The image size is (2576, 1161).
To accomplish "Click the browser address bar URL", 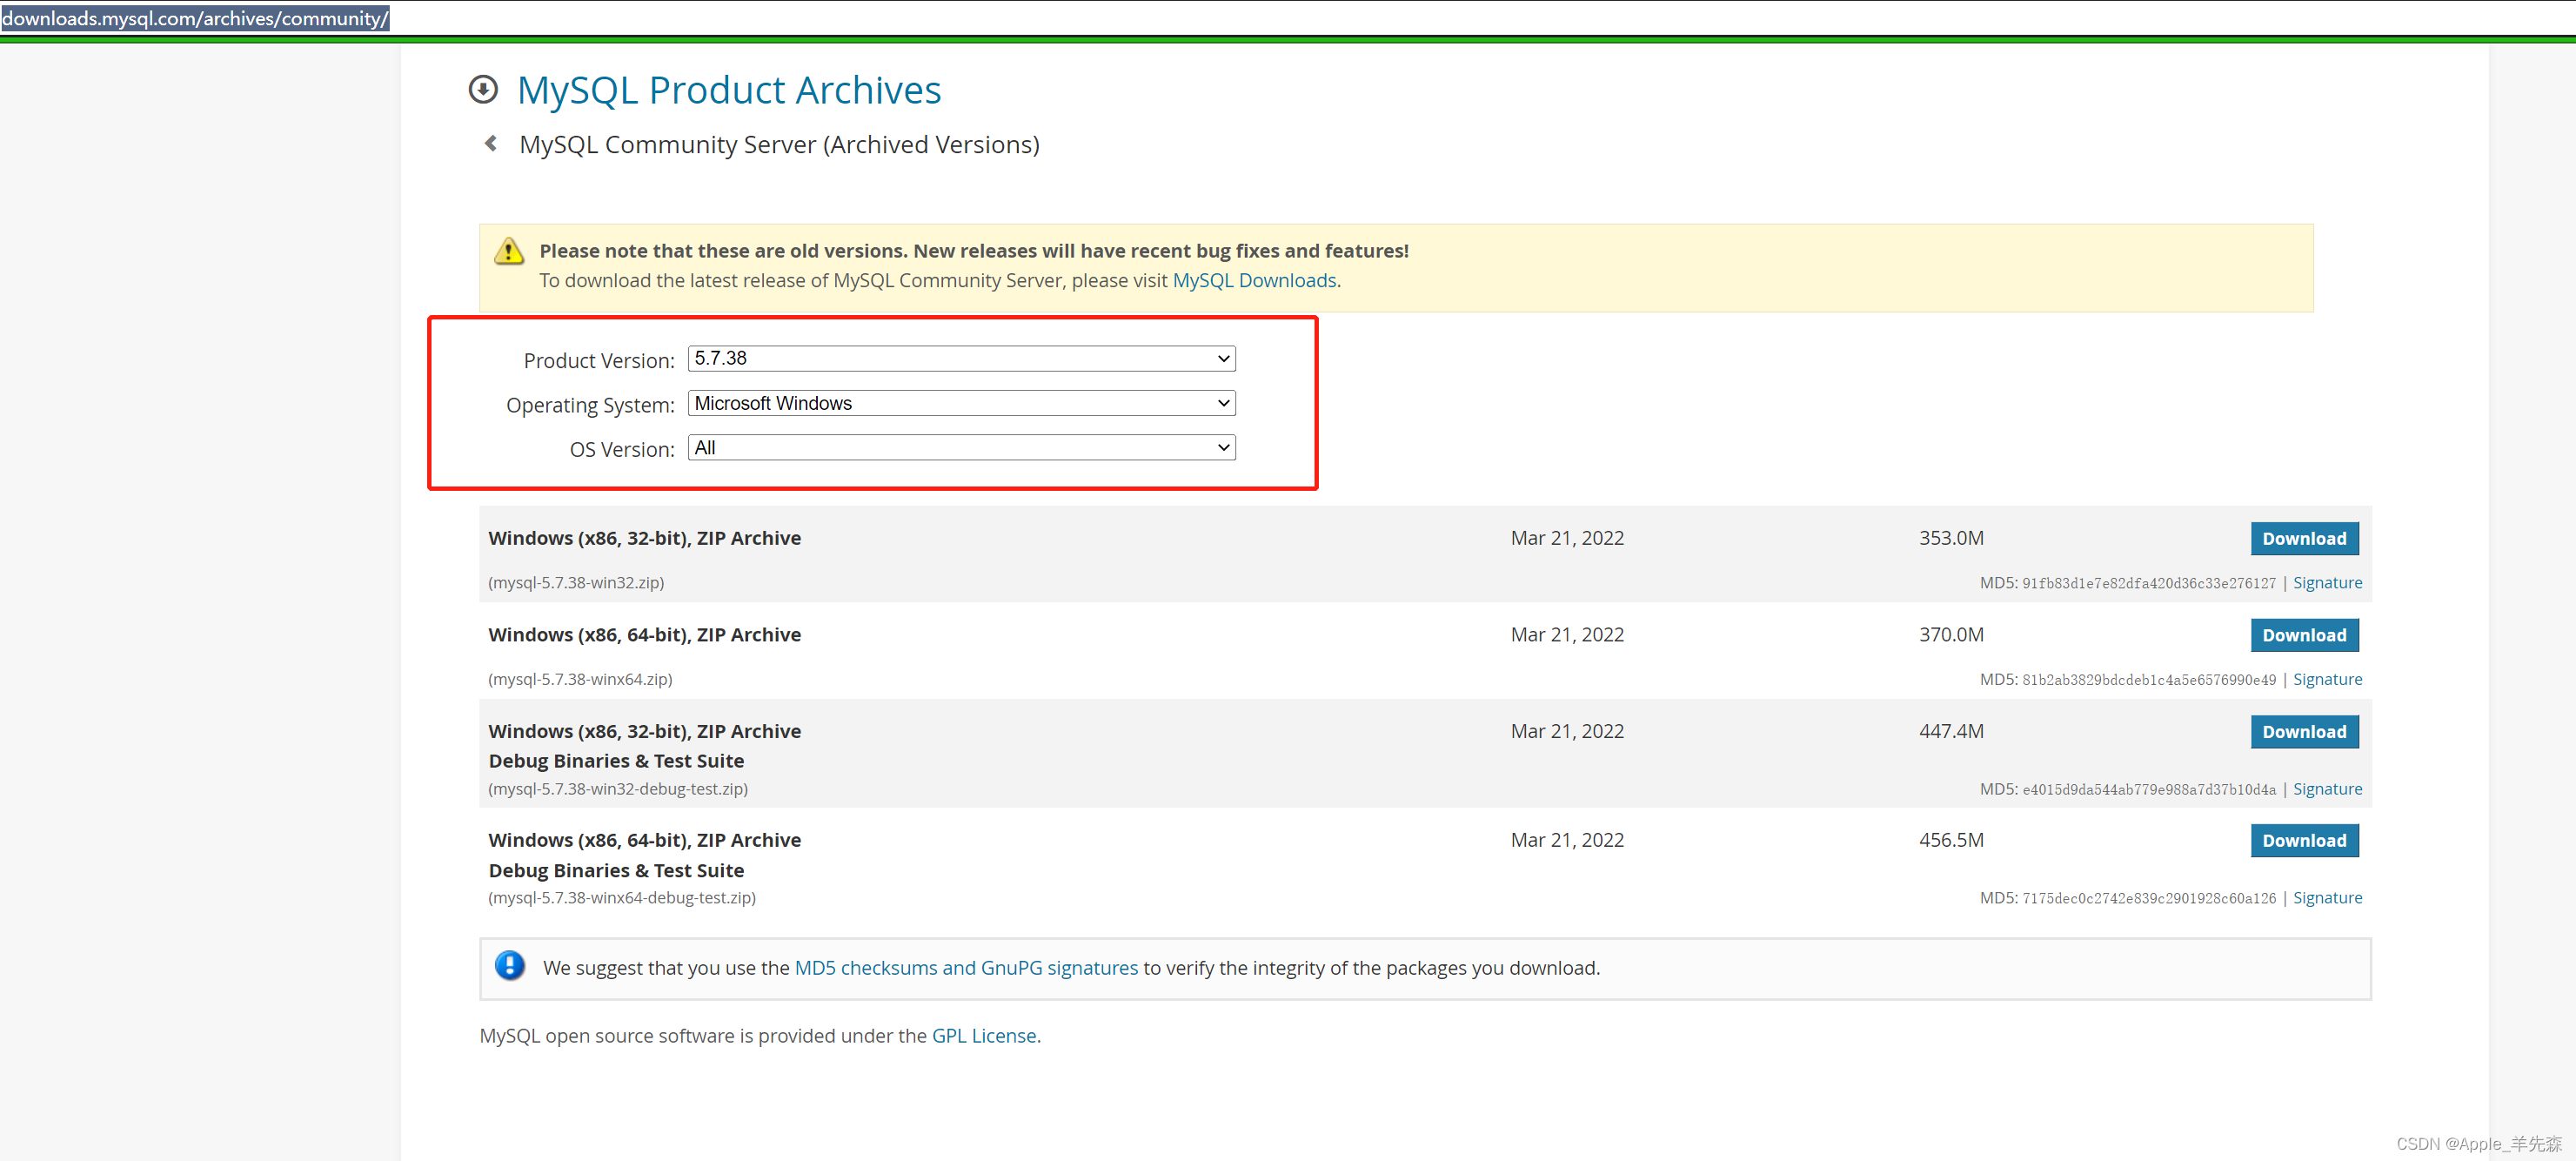I will pos(195,18).
